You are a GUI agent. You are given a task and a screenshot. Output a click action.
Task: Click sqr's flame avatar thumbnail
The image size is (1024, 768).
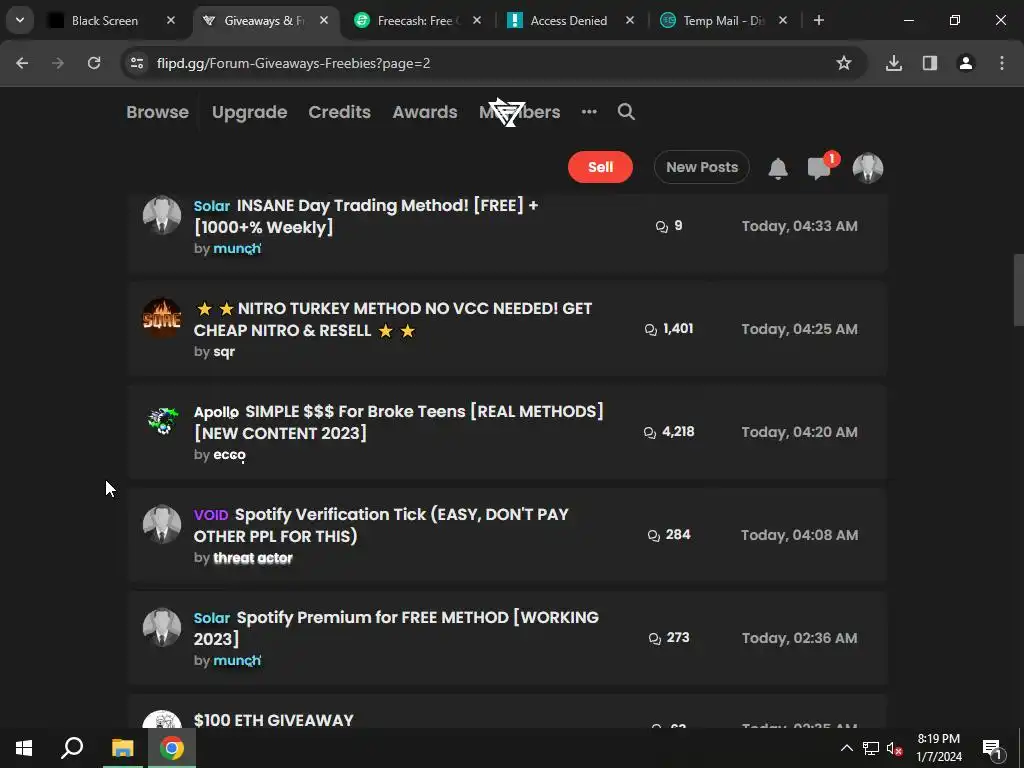[162, 318]
